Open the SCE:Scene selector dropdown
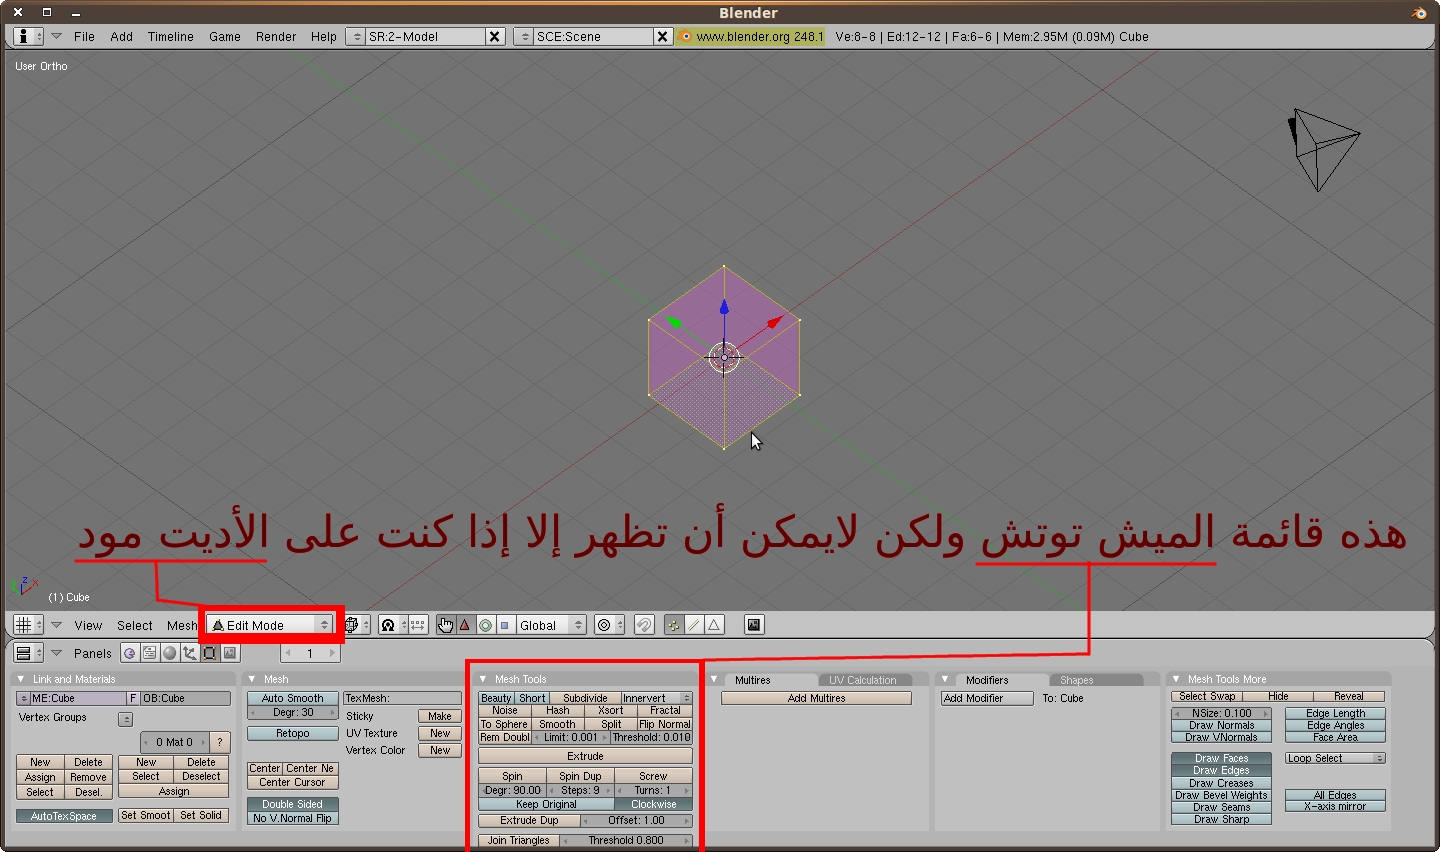The height and width of the screenshot is (852, 1440). click(525, 36)
